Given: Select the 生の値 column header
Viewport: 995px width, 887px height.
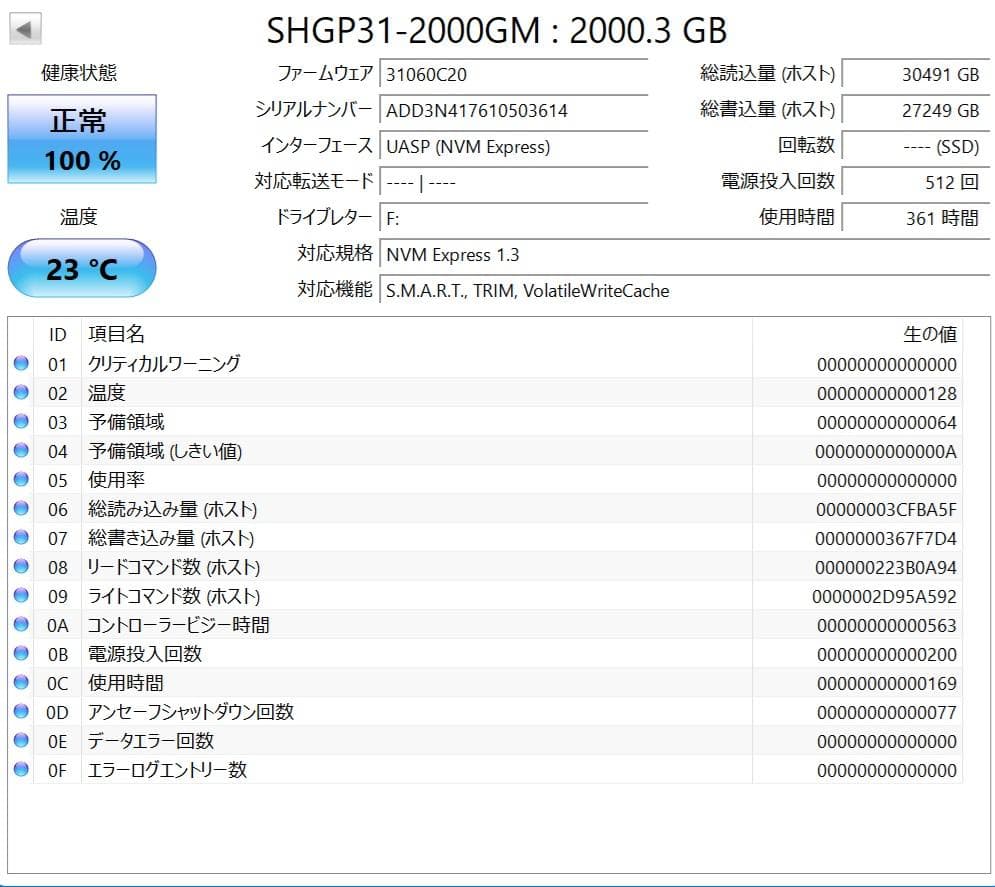Looking at the screenshot, I should click(x=931, y=335).
